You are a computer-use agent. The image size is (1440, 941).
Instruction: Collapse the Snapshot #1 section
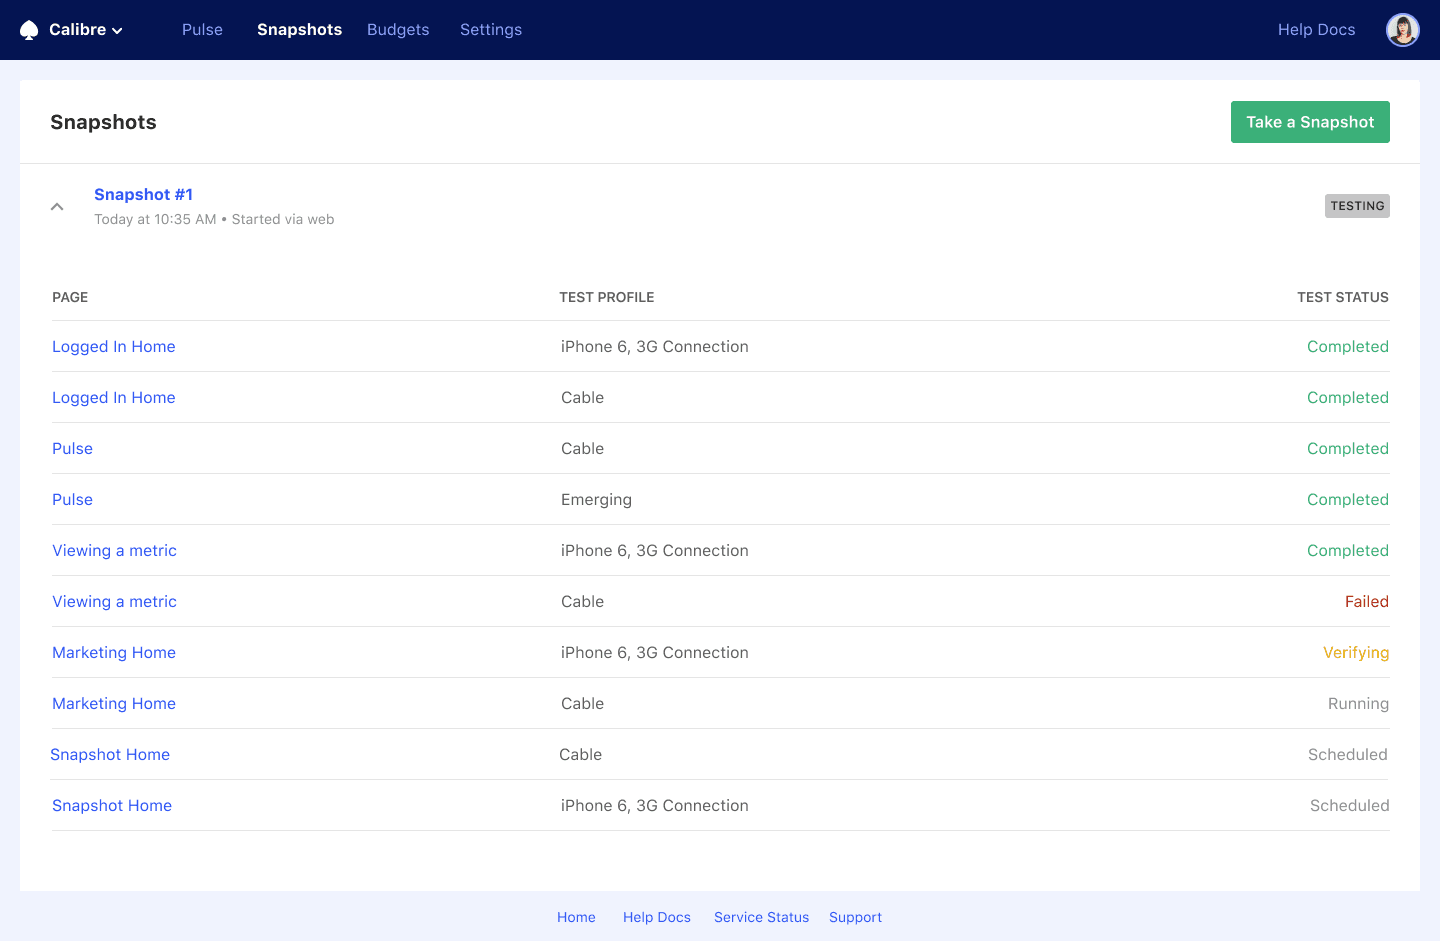(57, 206)
